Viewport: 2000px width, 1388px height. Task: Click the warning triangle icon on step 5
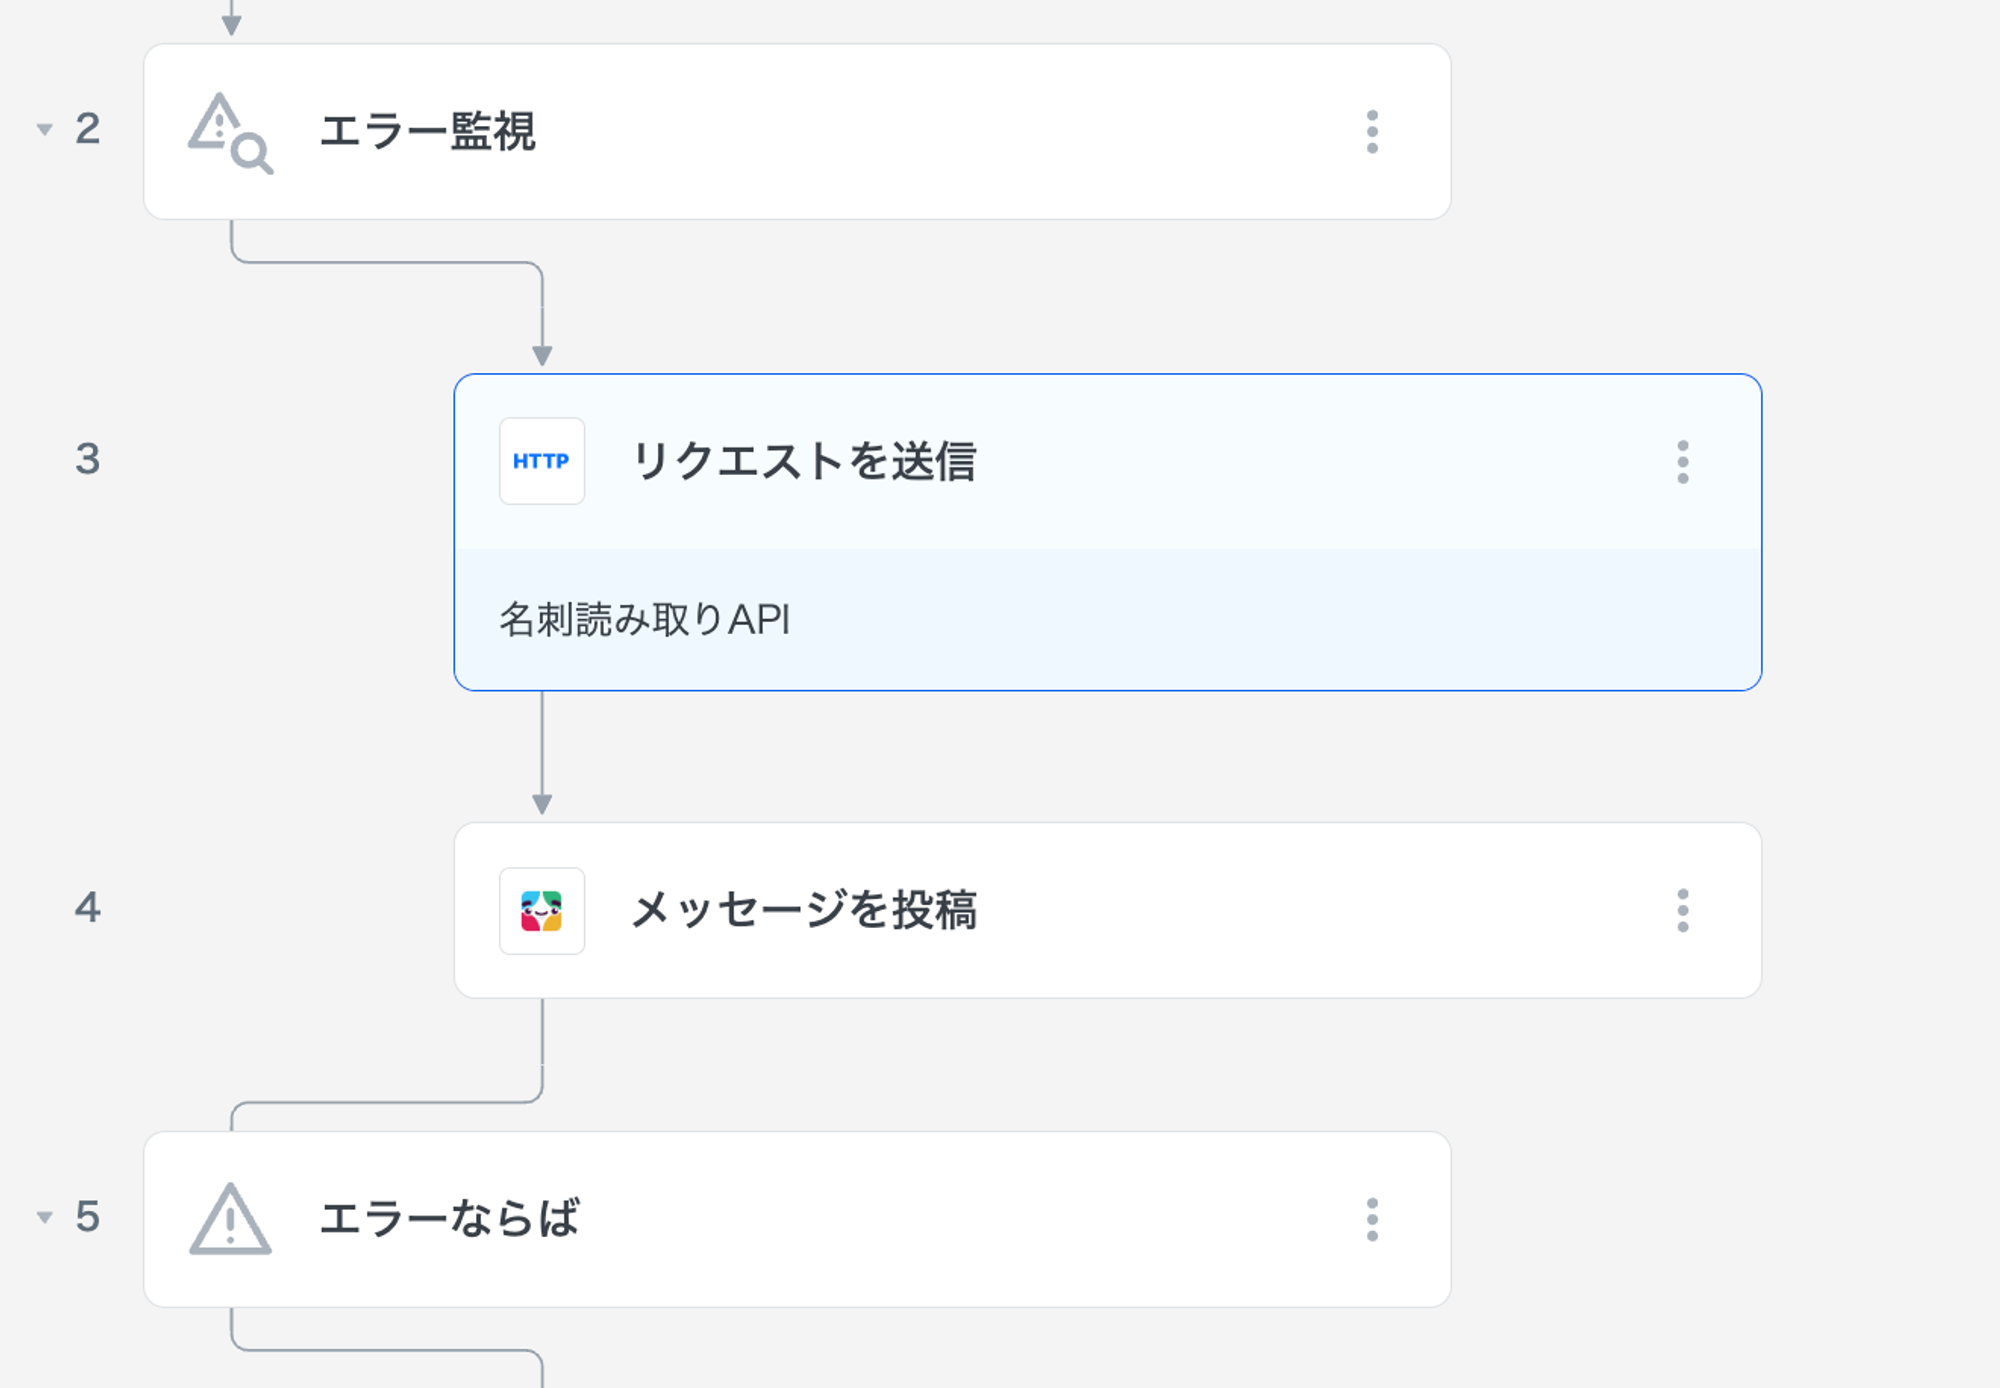[230, 1219]
